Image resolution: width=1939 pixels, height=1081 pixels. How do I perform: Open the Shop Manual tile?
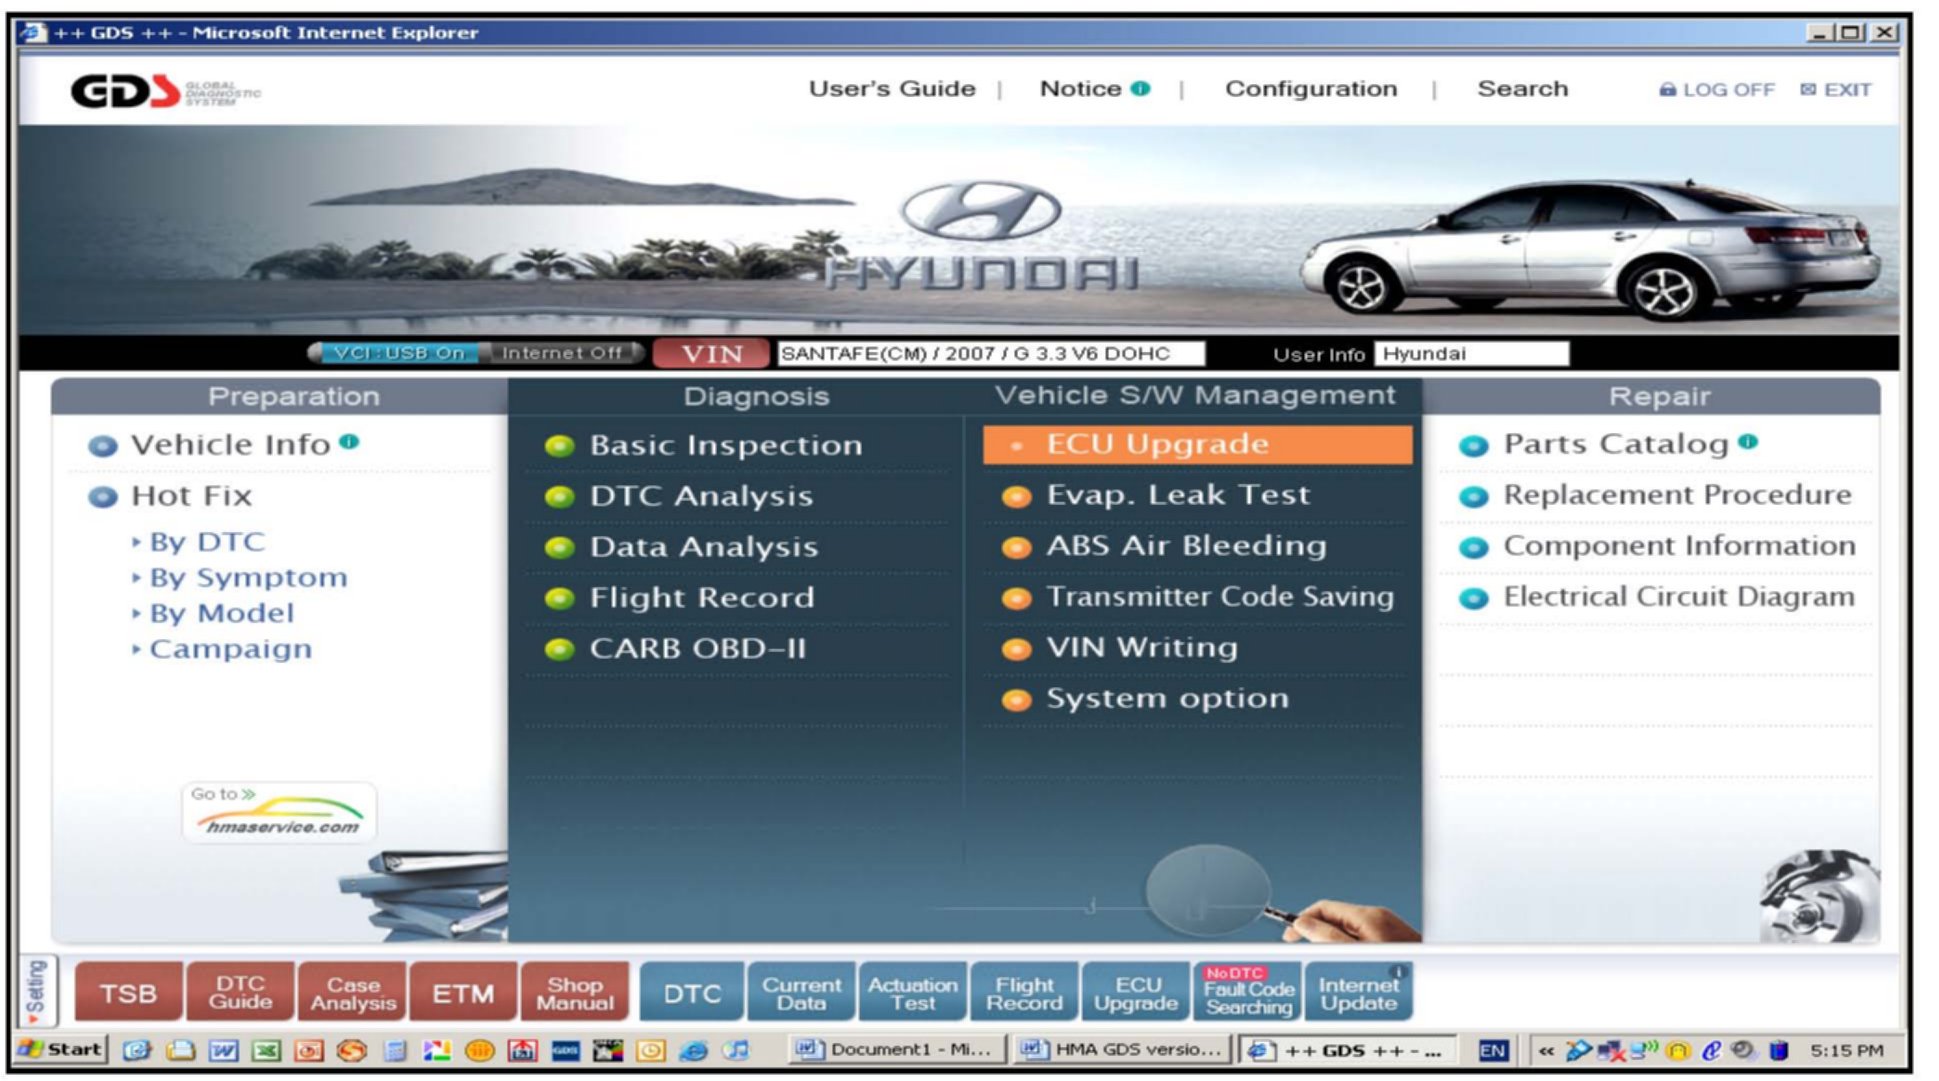click(574, 993)
